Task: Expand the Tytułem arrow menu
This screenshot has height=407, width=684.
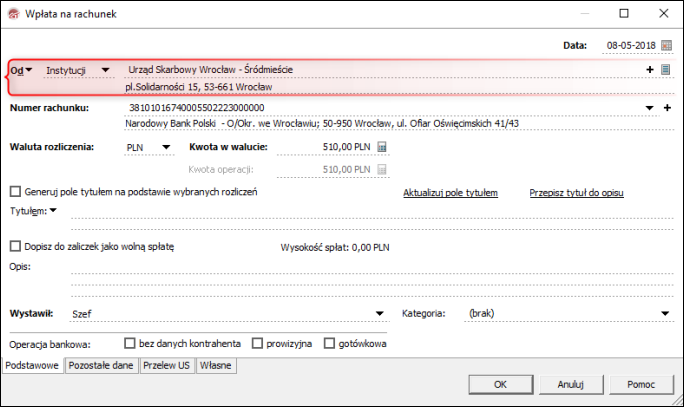Action: click(x=53, y=210)
